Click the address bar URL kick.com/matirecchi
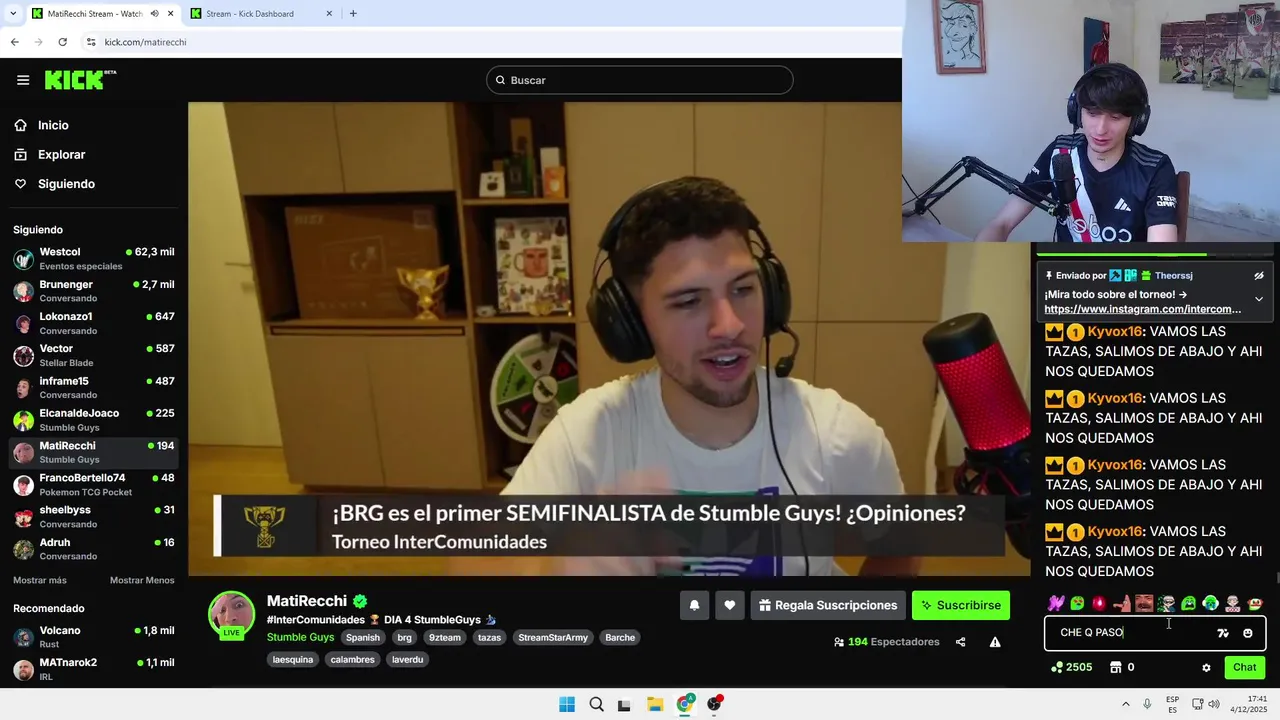Image resolution: width=1280 pixels, height=720 pixels. [x=145, y=42]
